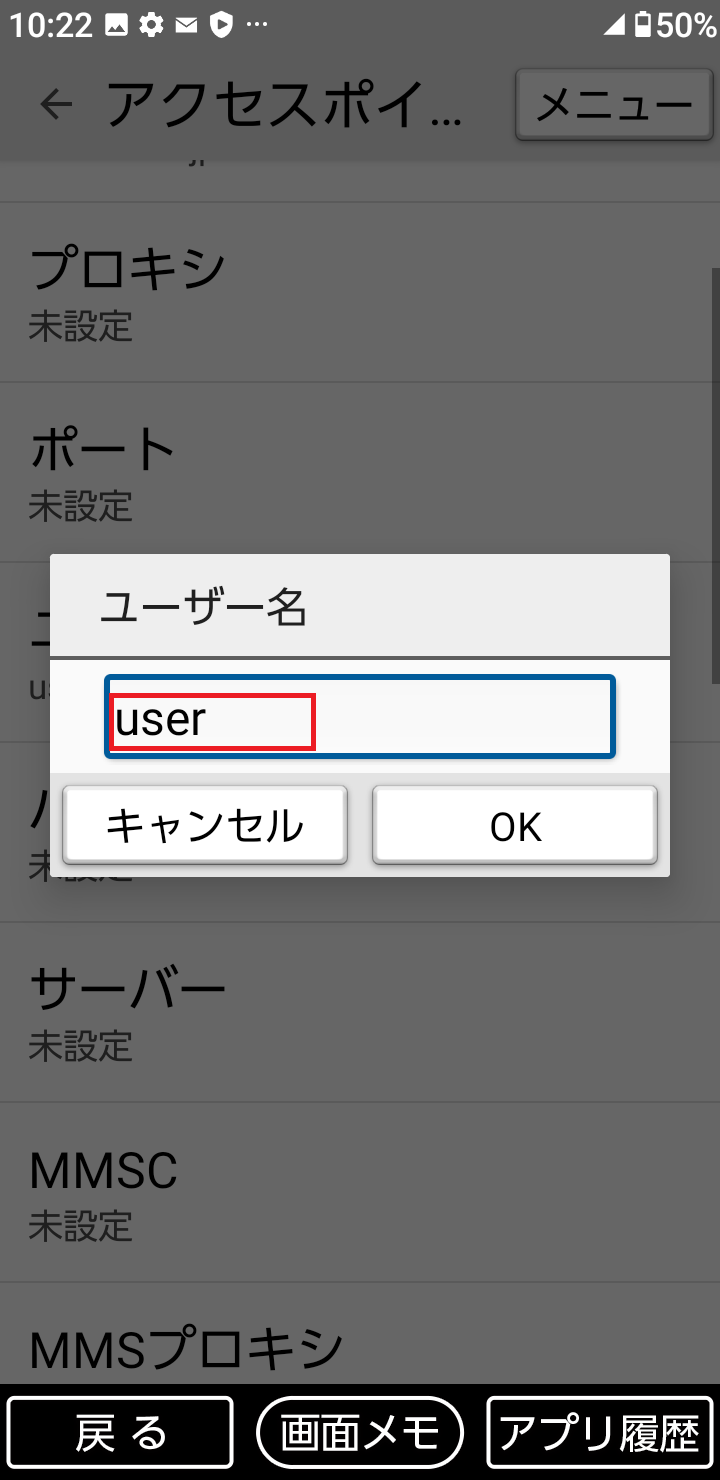Open アプリ履歴 from the bottom bar

point(598,1431)
